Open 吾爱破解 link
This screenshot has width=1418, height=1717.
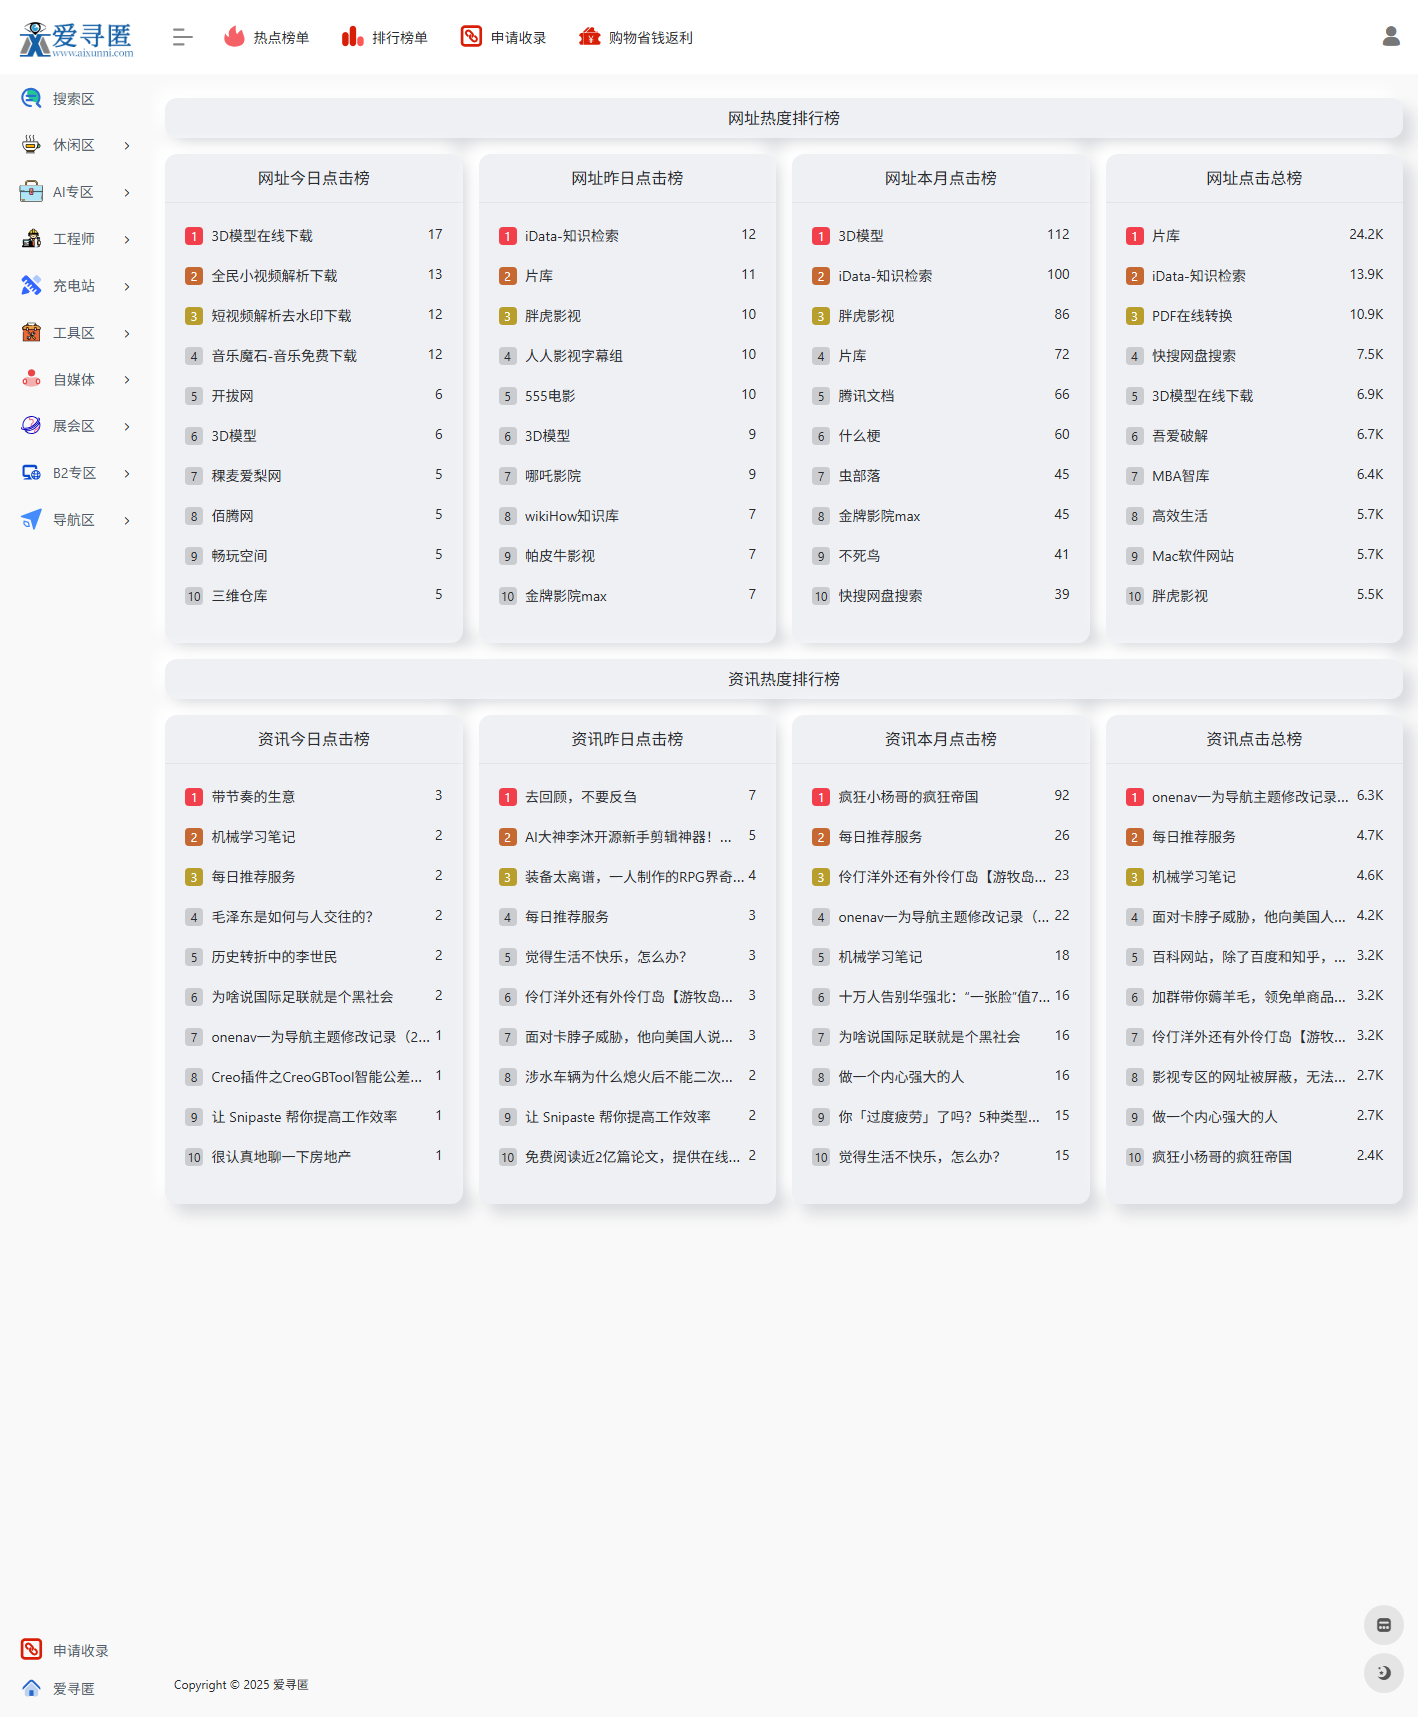click(x=1180, y=436)
